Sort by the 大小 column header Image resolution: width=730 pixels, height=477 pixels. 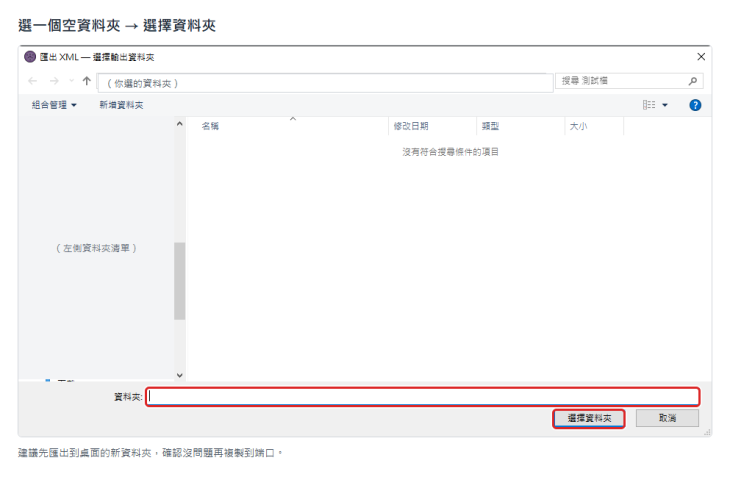point(594,126)
